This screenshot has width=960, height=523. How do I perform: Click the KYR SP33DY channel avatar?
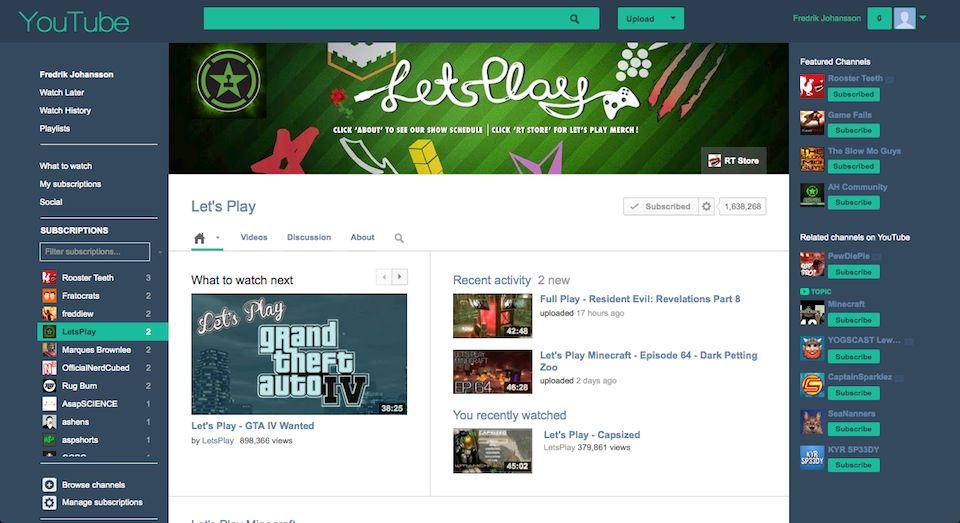[812, 458]
